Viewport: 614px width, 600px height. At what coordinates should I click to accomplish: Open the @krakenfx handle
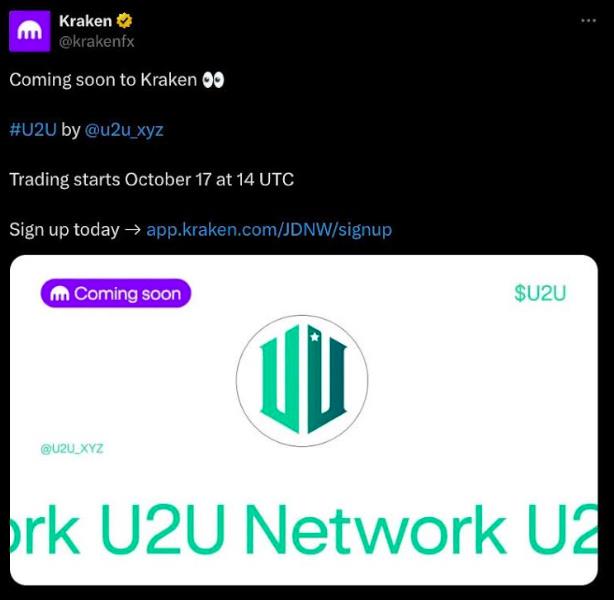[97, 41]
